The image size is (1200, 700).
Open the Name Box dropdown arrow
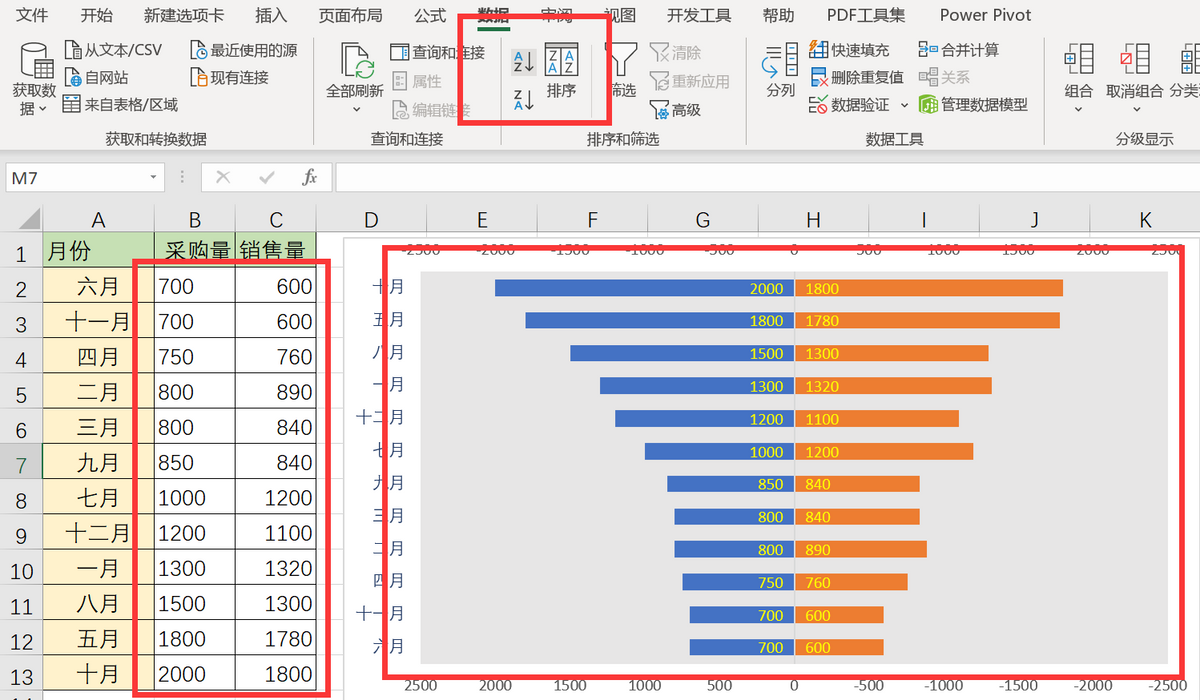click(153, 177)
